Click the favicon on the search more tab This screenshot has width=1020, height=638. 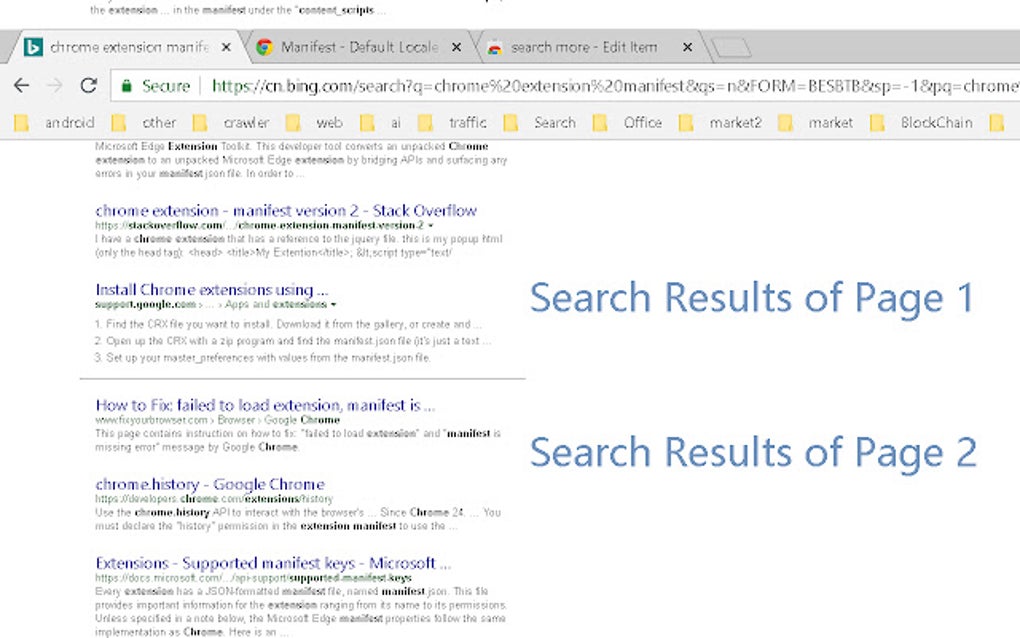pyautogui.click(x=494, y=47)
